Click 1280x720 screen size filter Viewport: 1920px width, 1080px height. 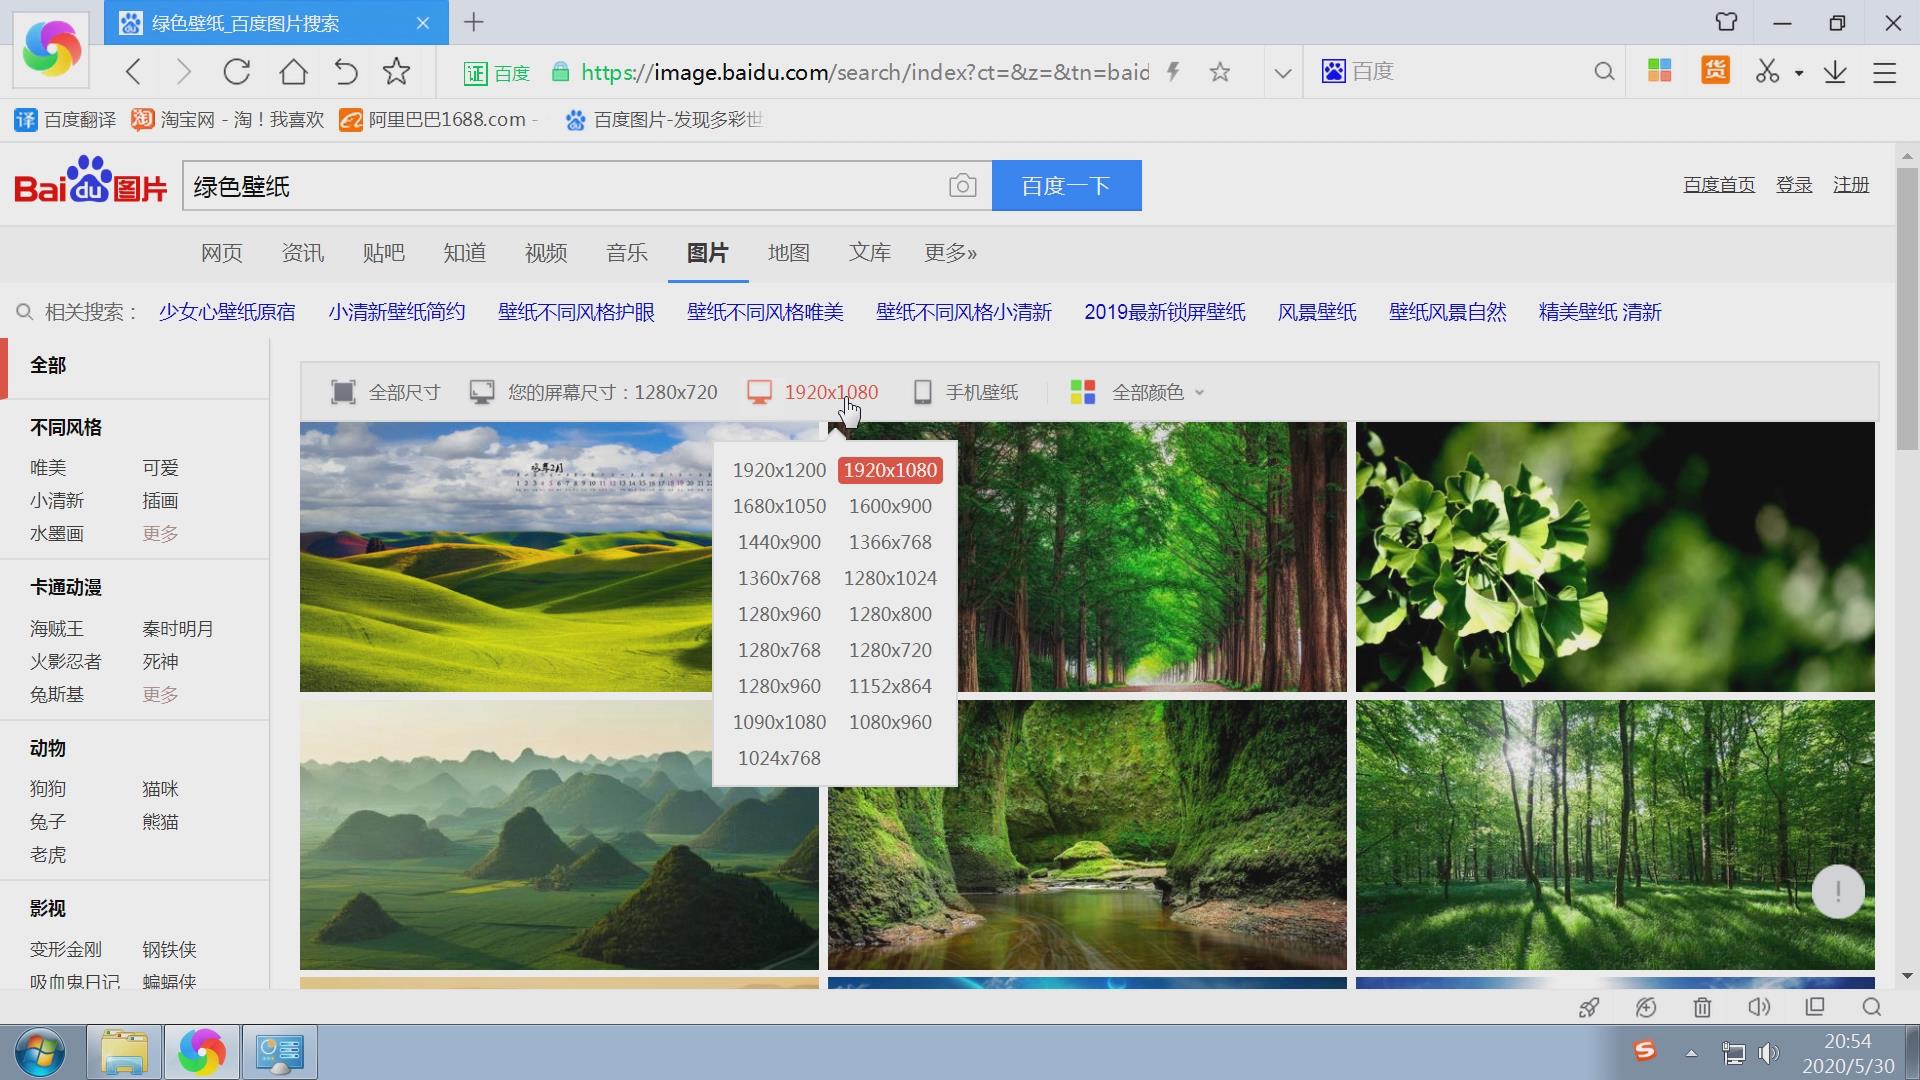pyautogui.click(x=889, y=650)
